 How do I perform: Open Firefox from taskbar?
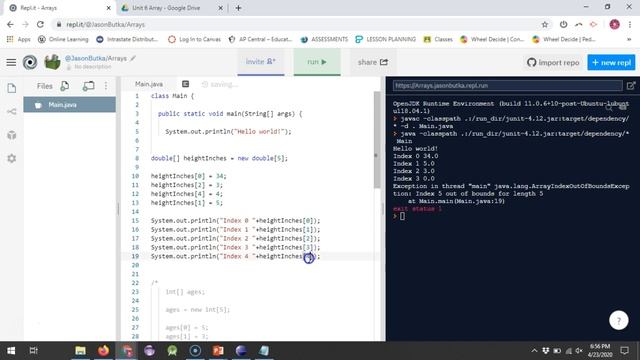click(103, 351)
